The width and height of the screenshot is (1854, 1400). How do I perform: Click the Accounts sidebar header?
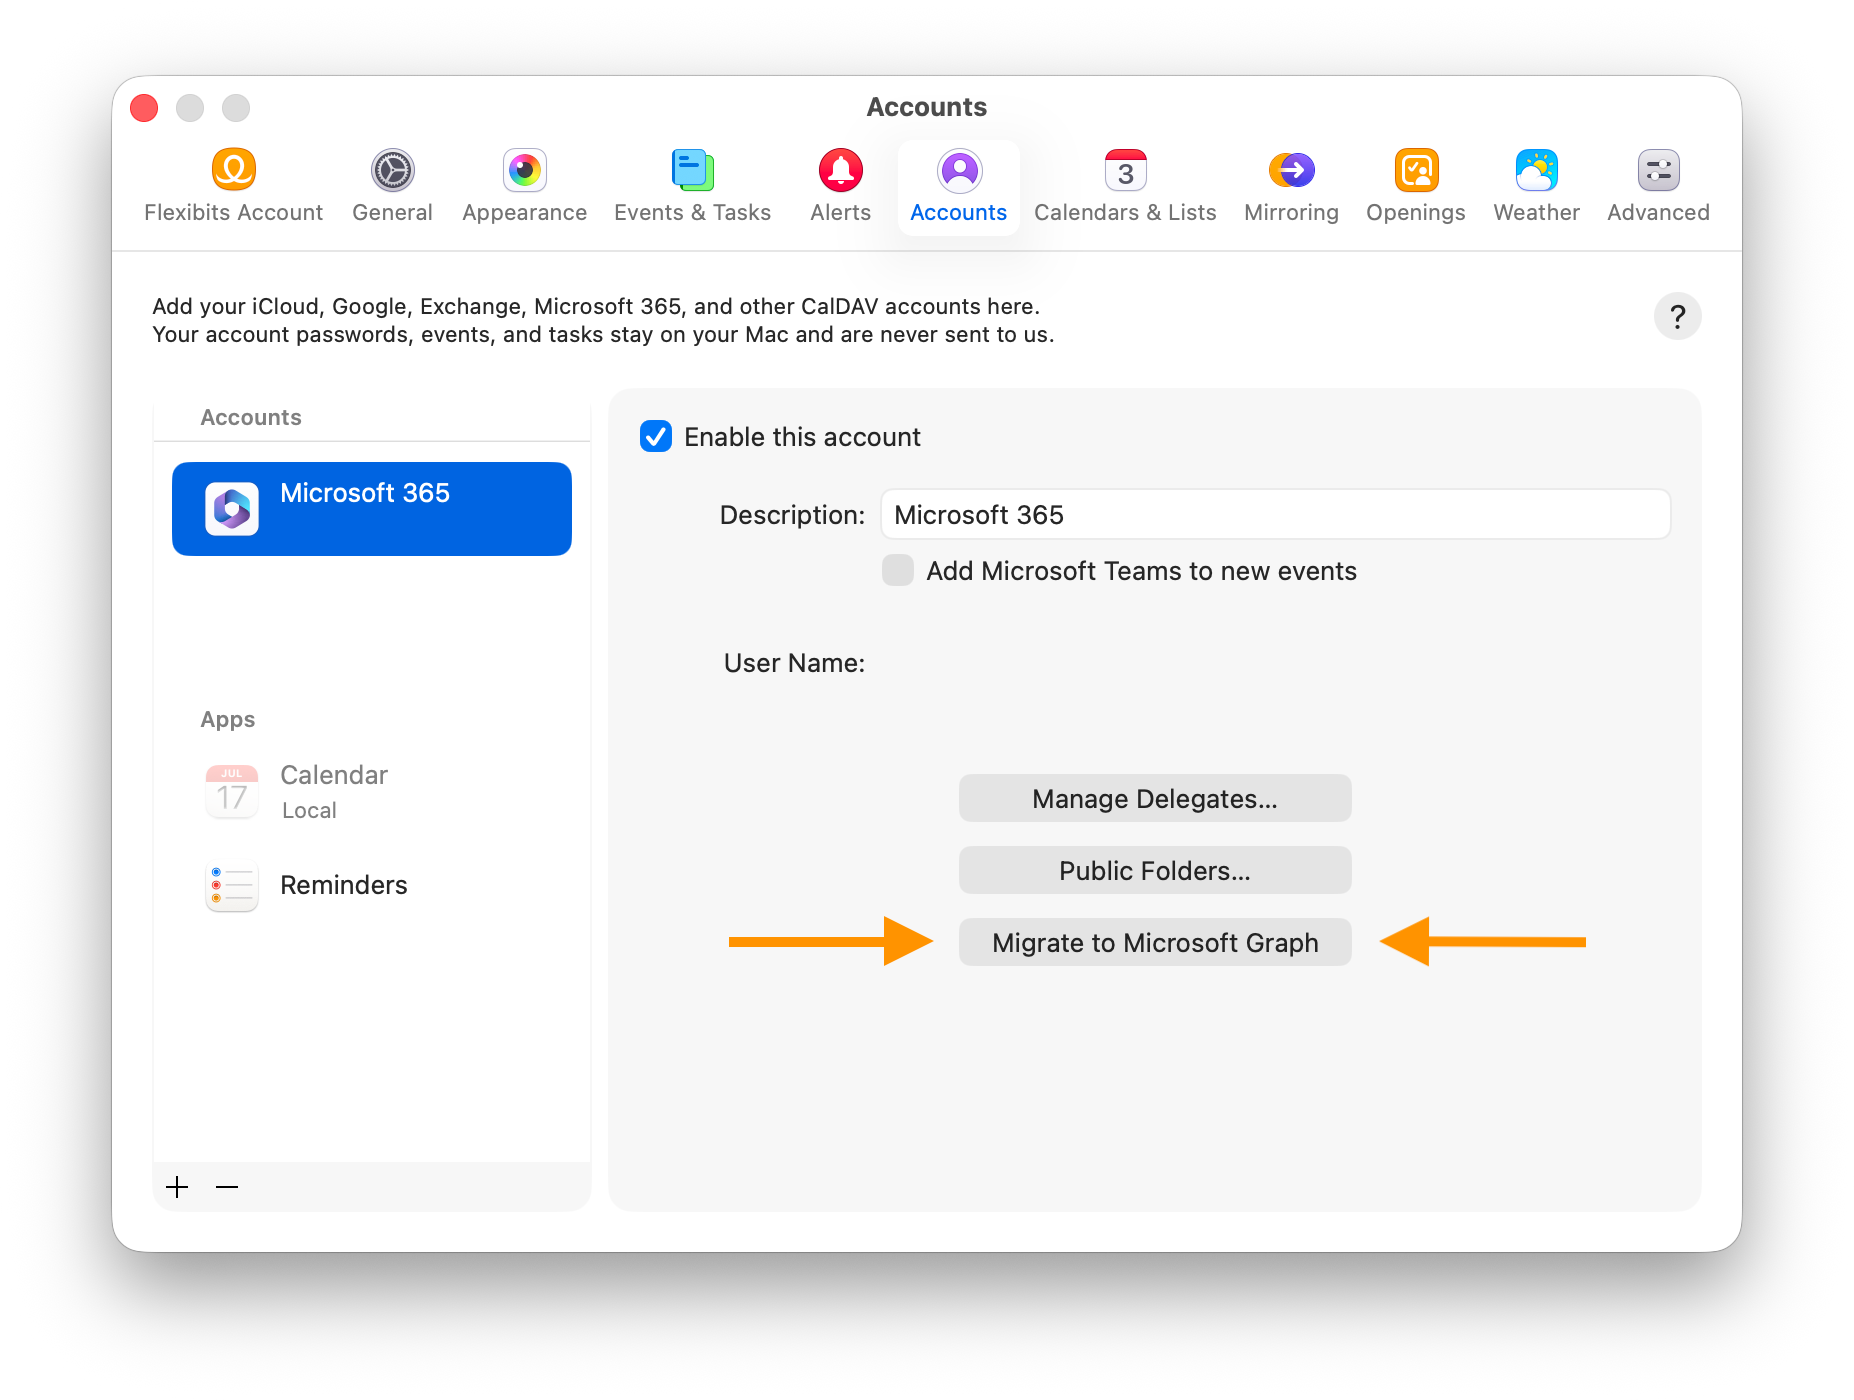point(251,417)
